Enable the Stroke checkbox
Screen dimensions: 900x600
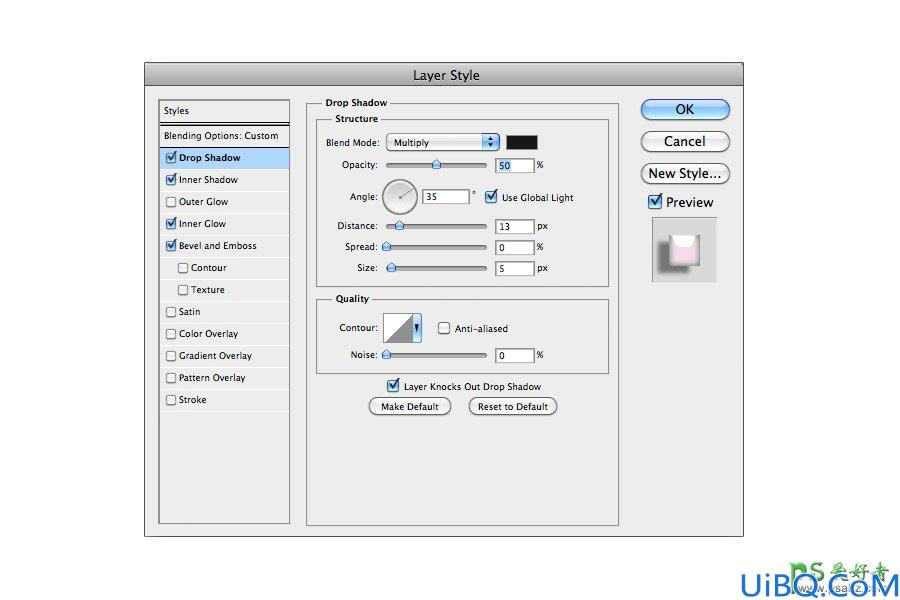[171, 400]
